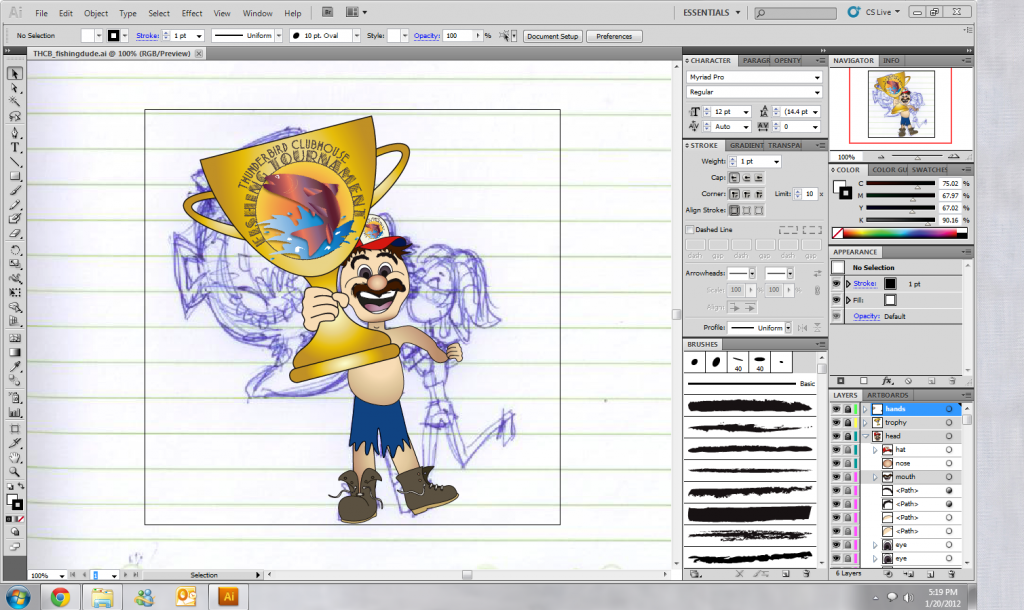The image size is (1024, 610).
Task: Select the Free Transform tool
Action: 14,293
